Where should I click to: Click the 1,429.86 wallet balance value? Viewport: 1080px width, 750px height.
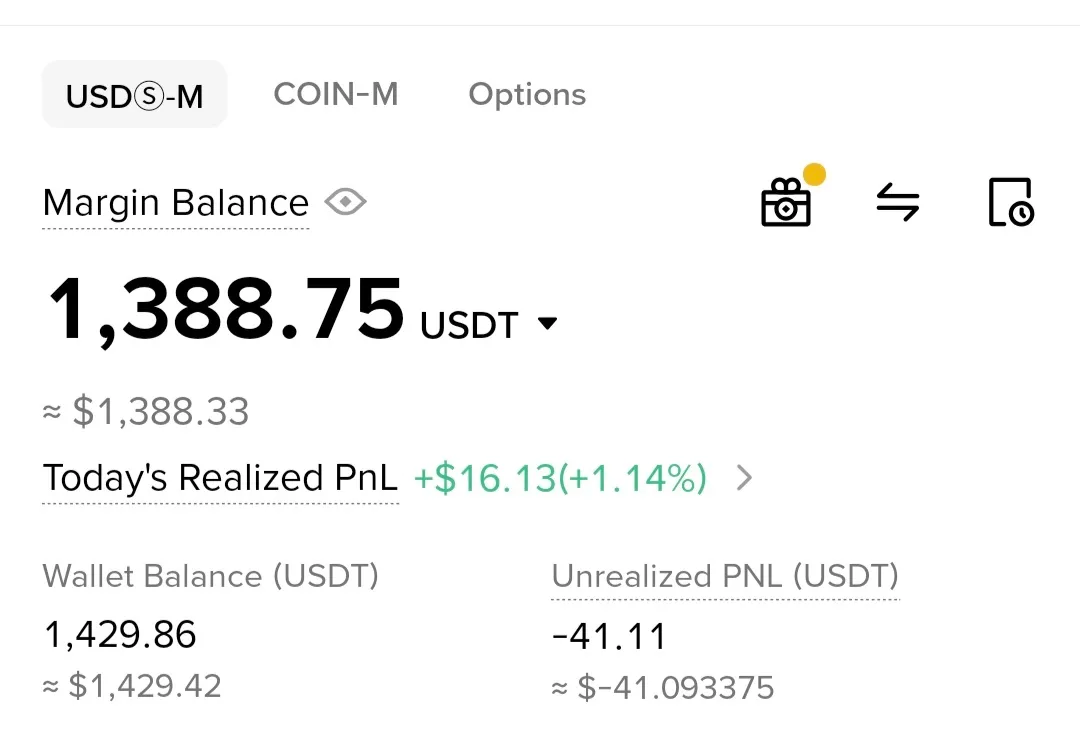[x=120, y=635]
